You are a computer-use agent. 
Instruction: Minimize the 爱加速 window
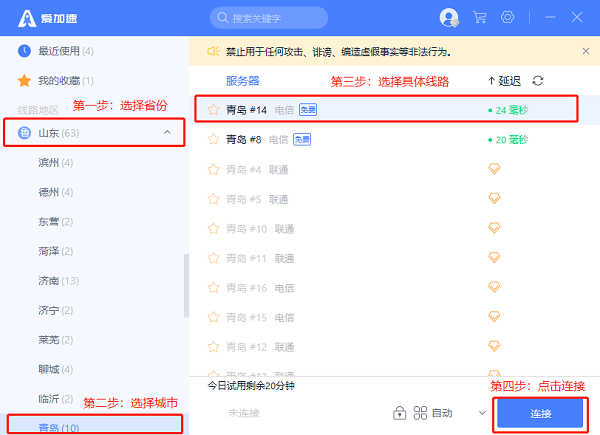[x=550, y=17]
